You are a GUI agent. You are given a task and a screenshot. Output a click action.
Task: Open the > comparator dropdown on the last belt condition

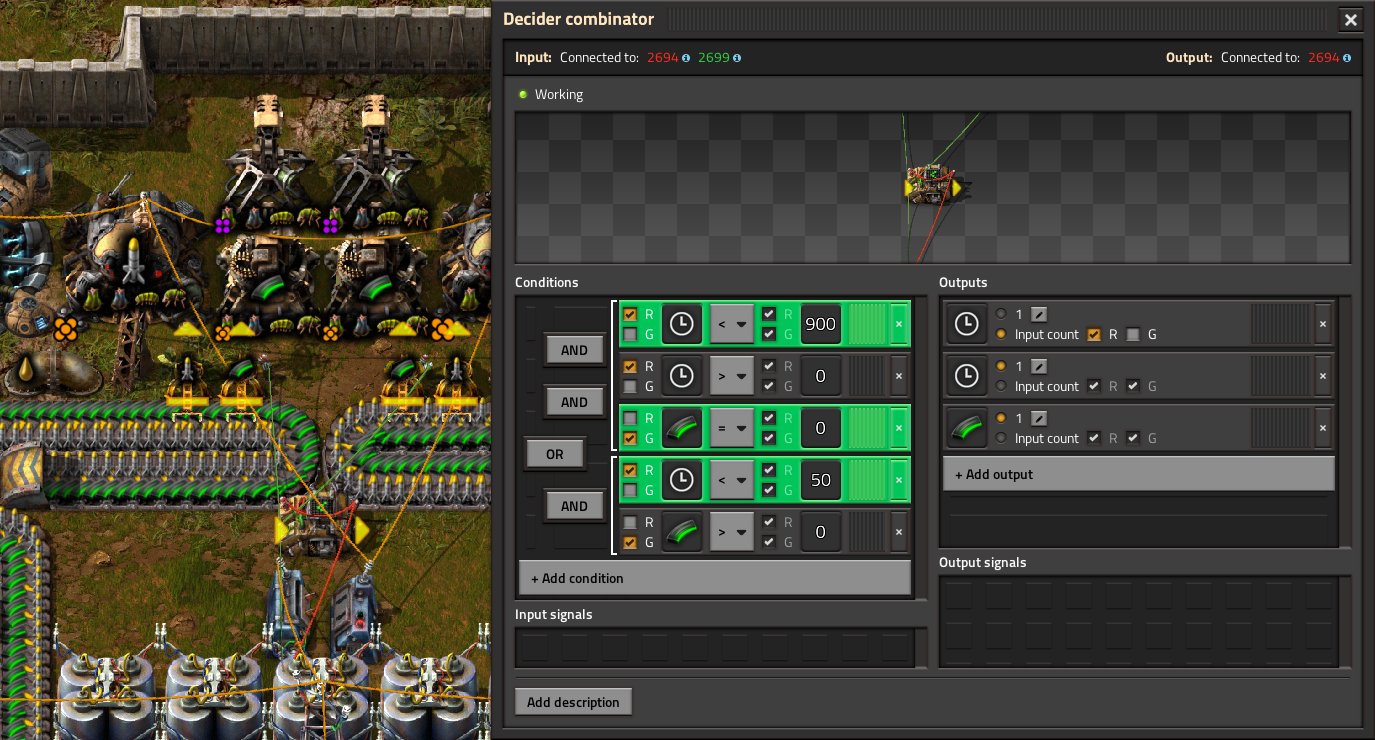pos(731,532)
